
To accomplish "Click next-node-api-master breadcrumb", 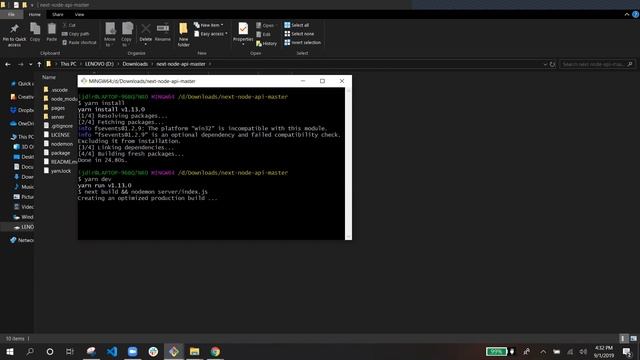I will tap(181, 64).
